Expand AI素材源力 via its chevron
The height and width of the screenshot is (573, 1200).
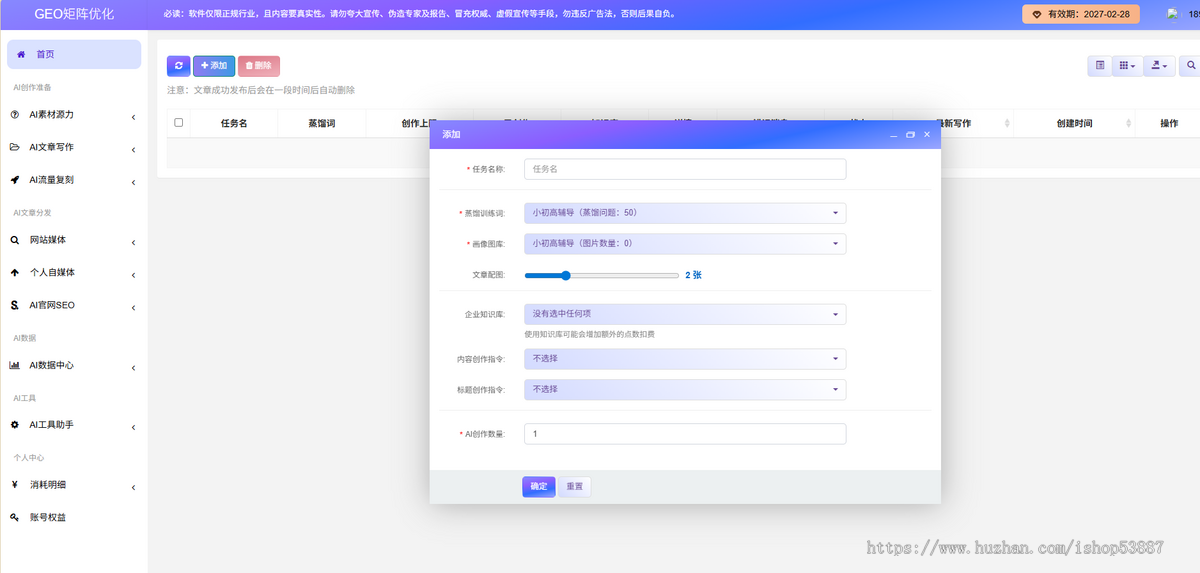click(x=134, y=116)
